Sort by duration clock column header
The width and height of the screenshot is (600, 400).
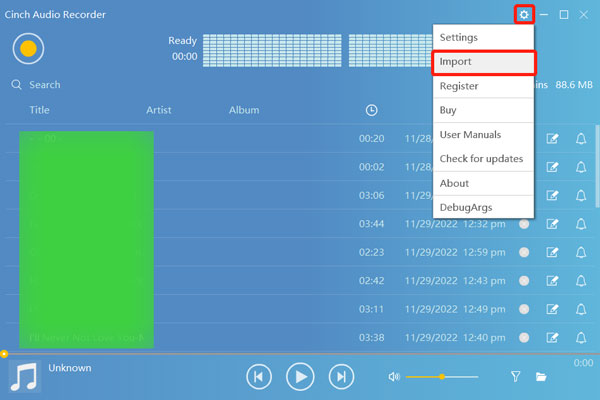point(371,110)
